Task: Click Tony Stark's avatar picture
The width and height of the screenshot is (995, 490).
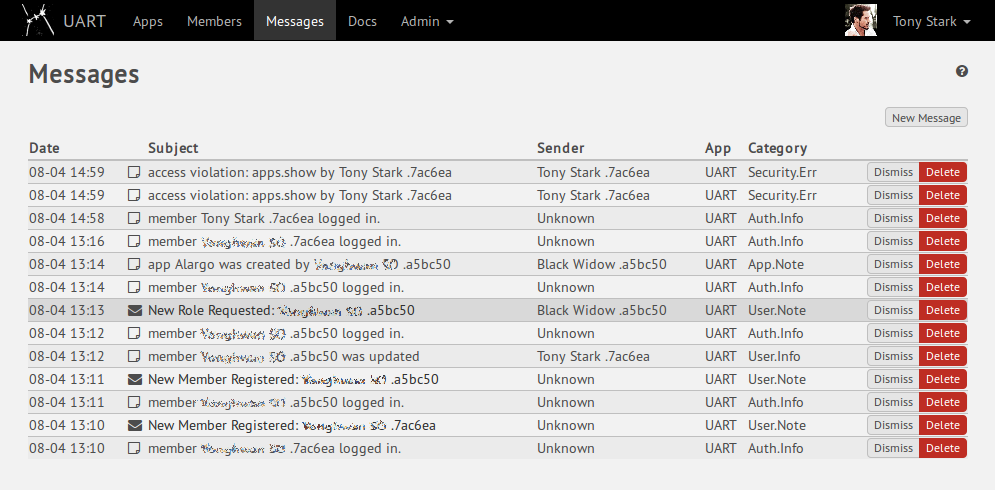Action: tap(860, 21)
